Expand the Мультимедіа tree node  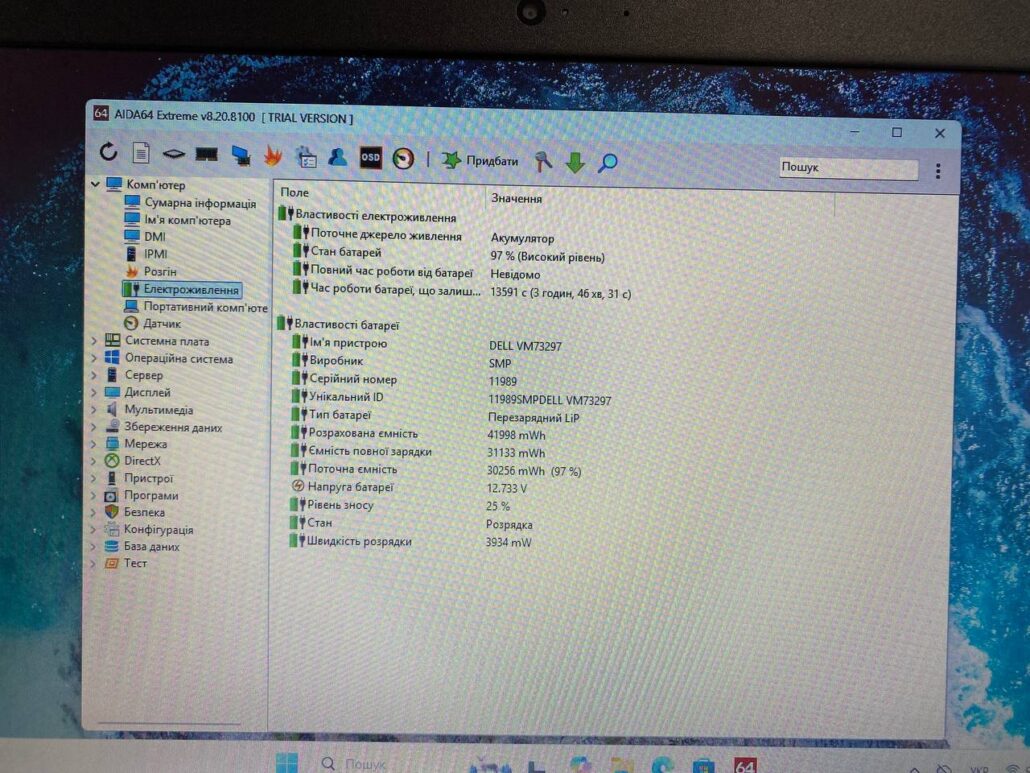click(94, 410)
